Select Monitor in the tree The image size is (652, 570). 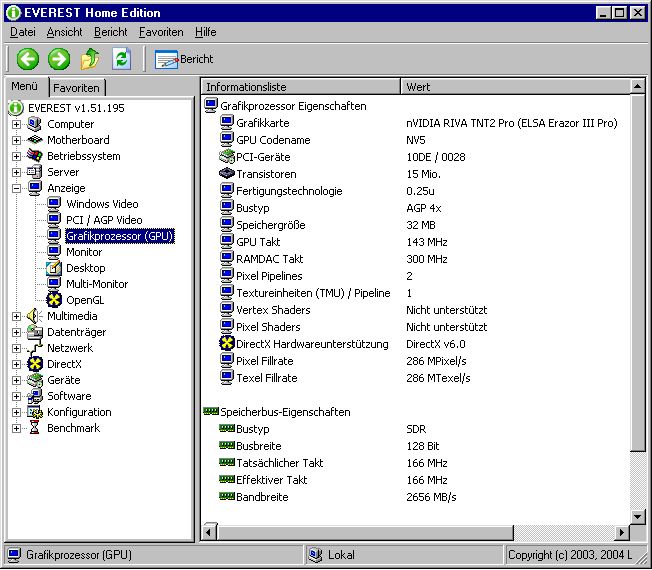pos(84,252)
